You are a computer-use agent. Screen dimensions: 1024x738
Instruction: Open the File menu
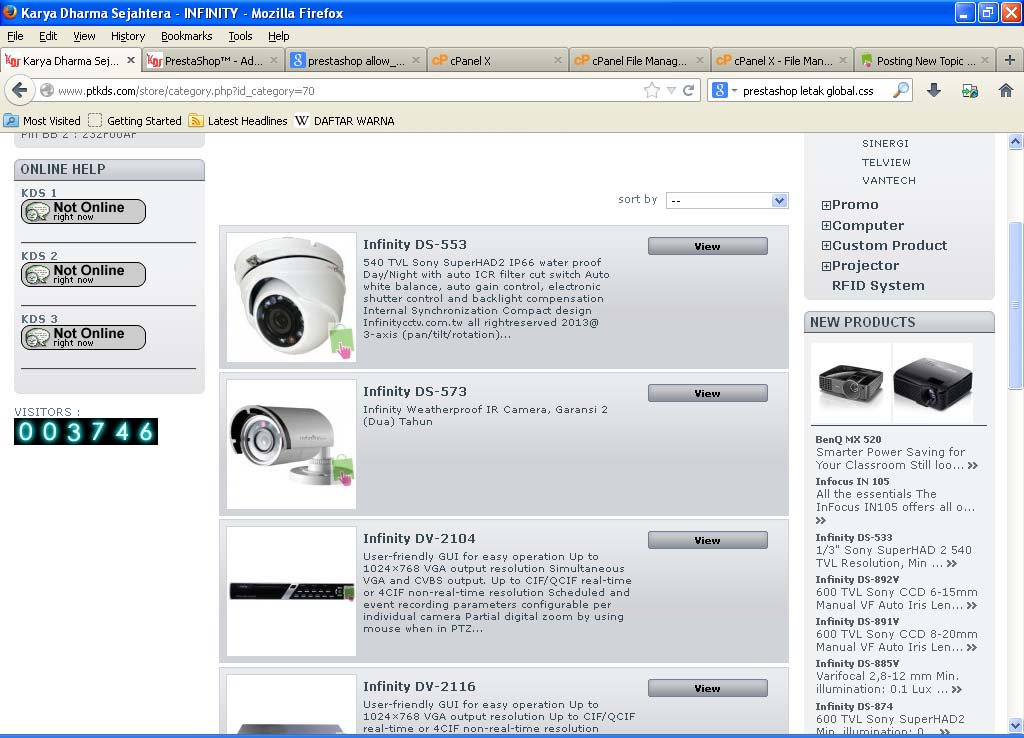click(x=15, y=36)
